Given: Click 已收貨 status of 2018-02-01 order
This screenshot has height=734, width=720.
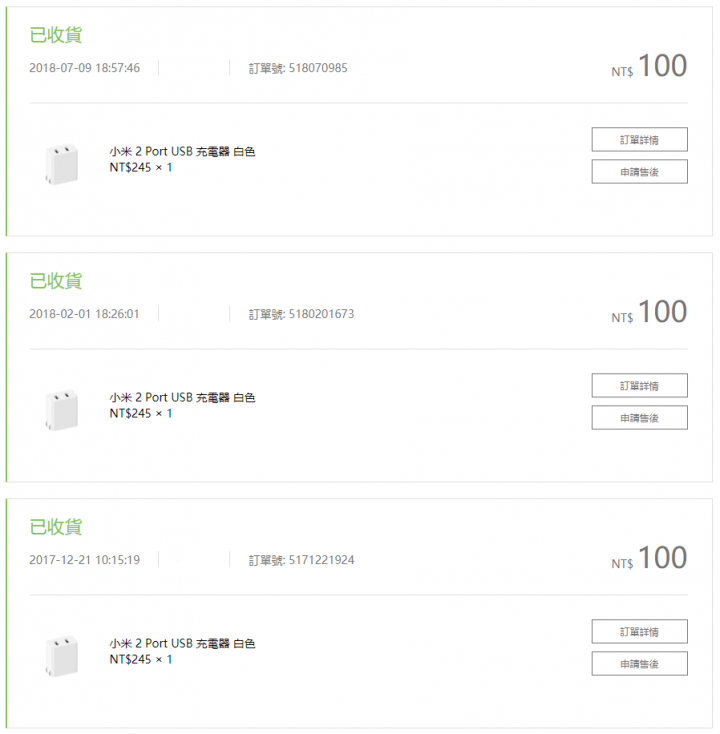Looking at the screenshot, I should click(56, 281).
